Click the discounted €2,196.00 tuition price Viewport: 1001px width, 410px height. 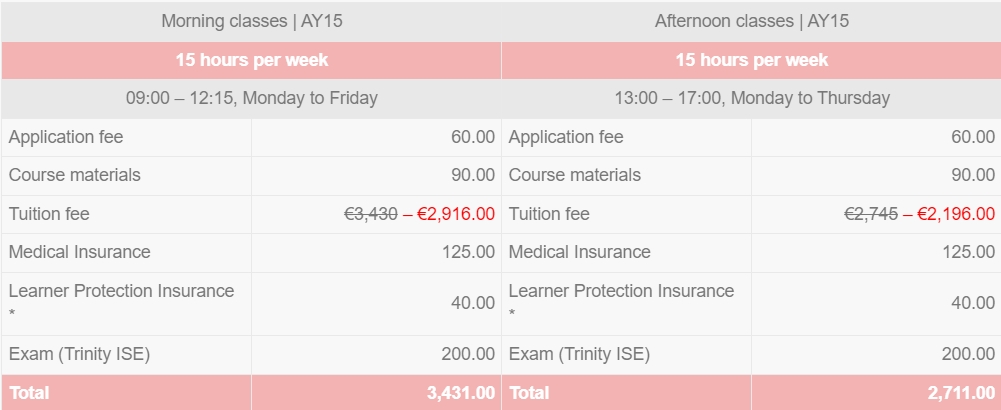tap(955, 214)
